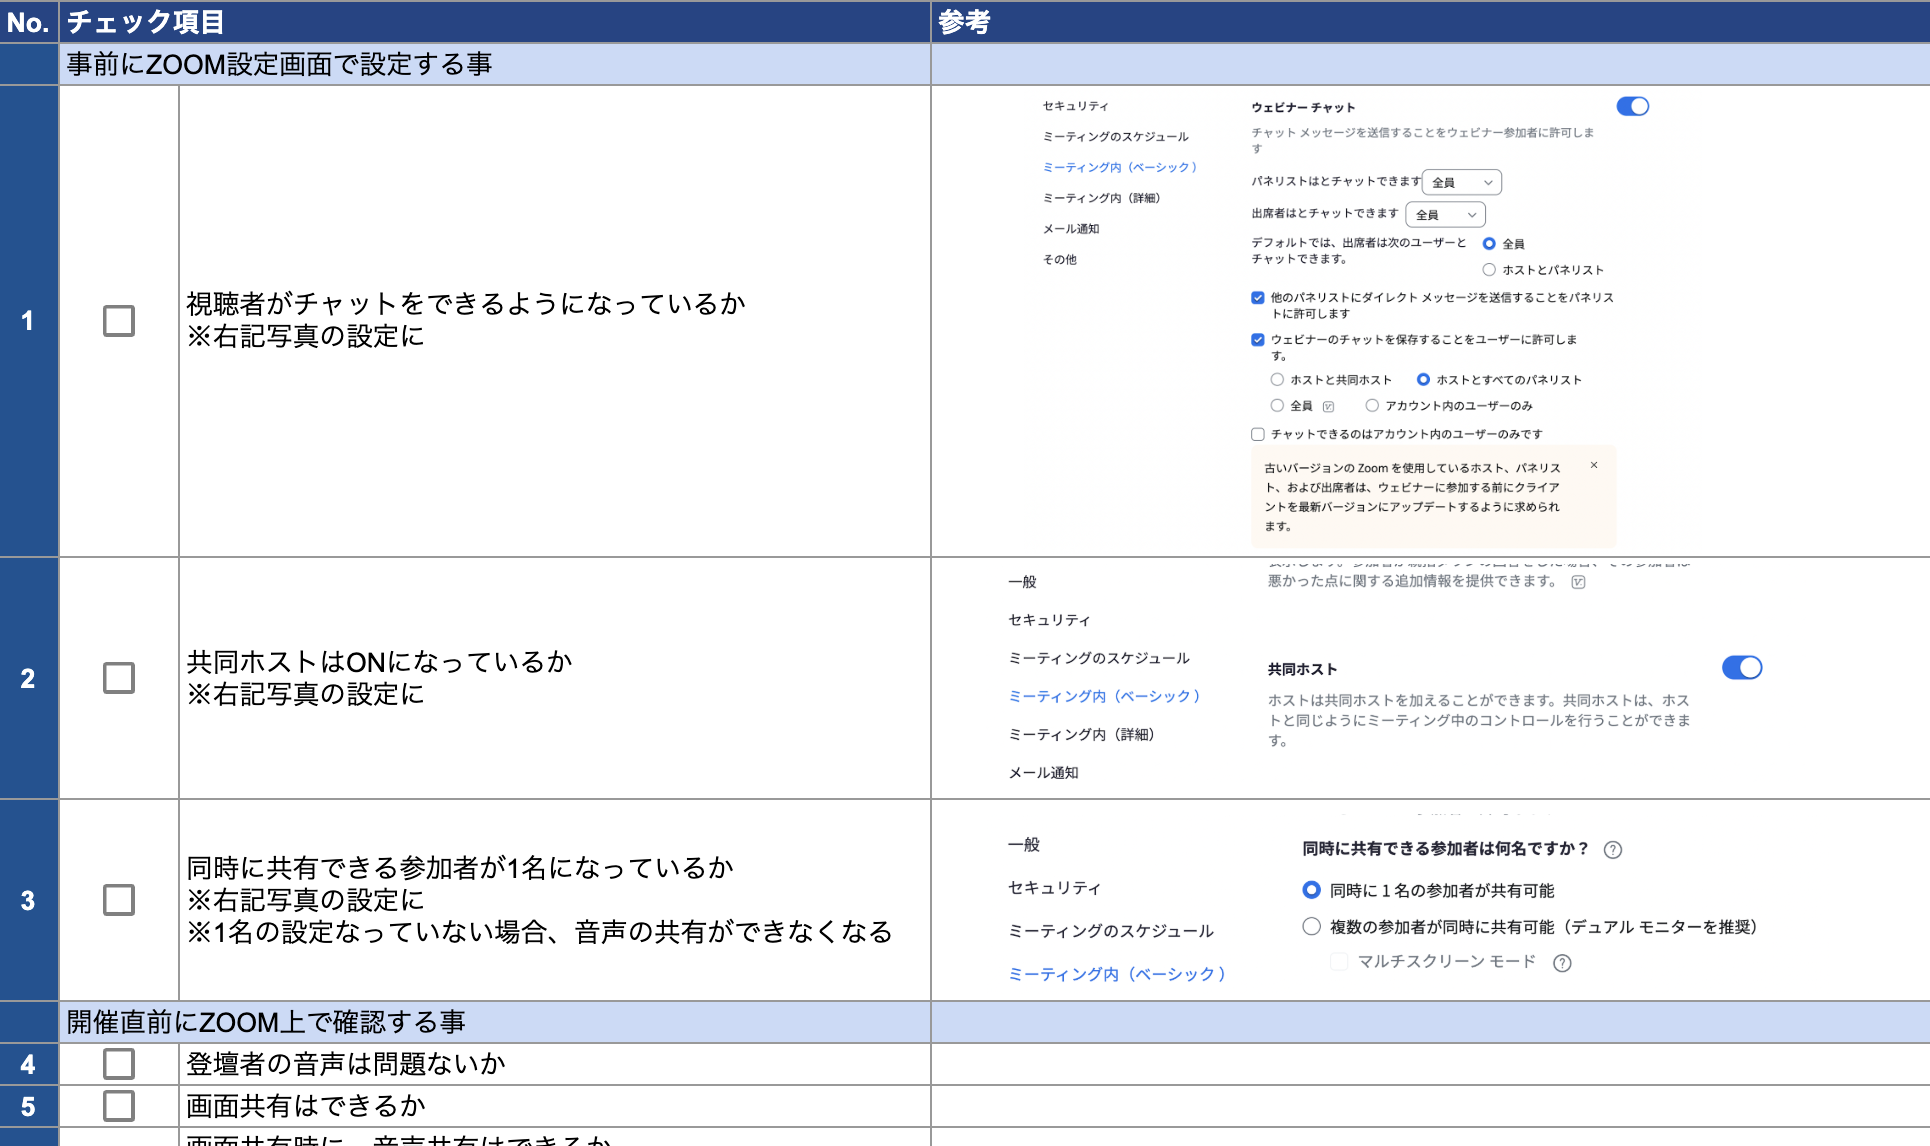Close the old Zoom version notice
The image size is (1930, 1146).
pyautogui.click(x=1594, y=465)
